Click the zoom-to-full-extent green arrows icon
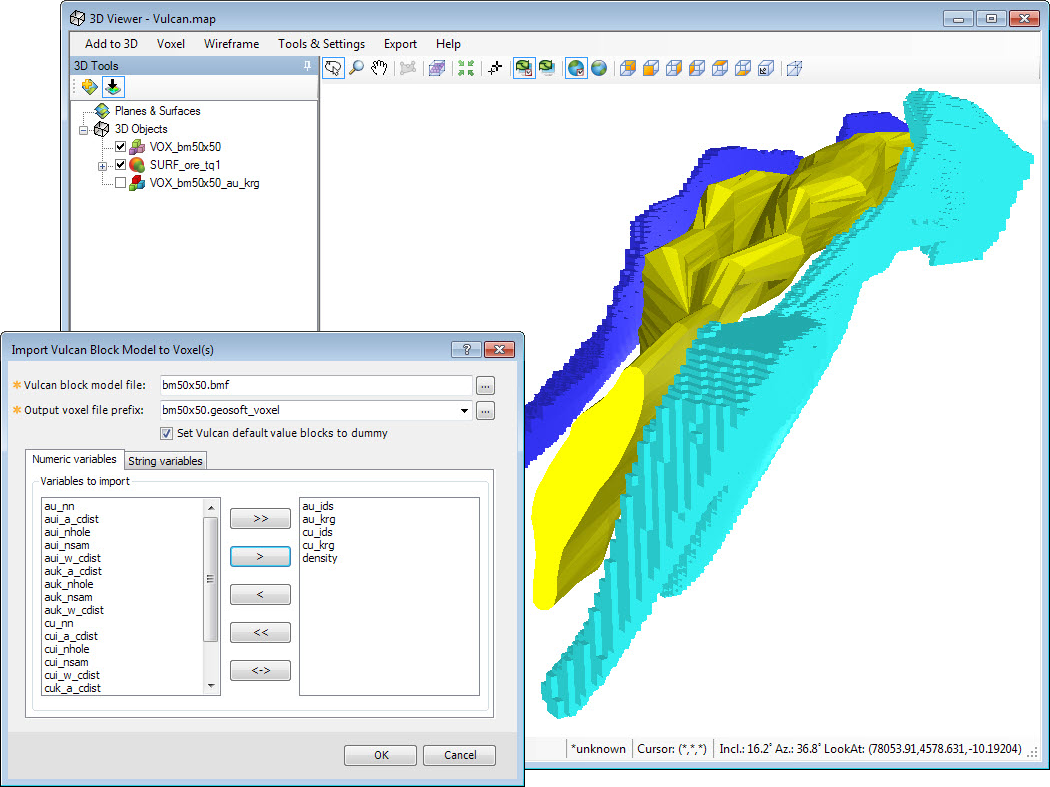The image size is (1050, 787). [x=465, y=68]
